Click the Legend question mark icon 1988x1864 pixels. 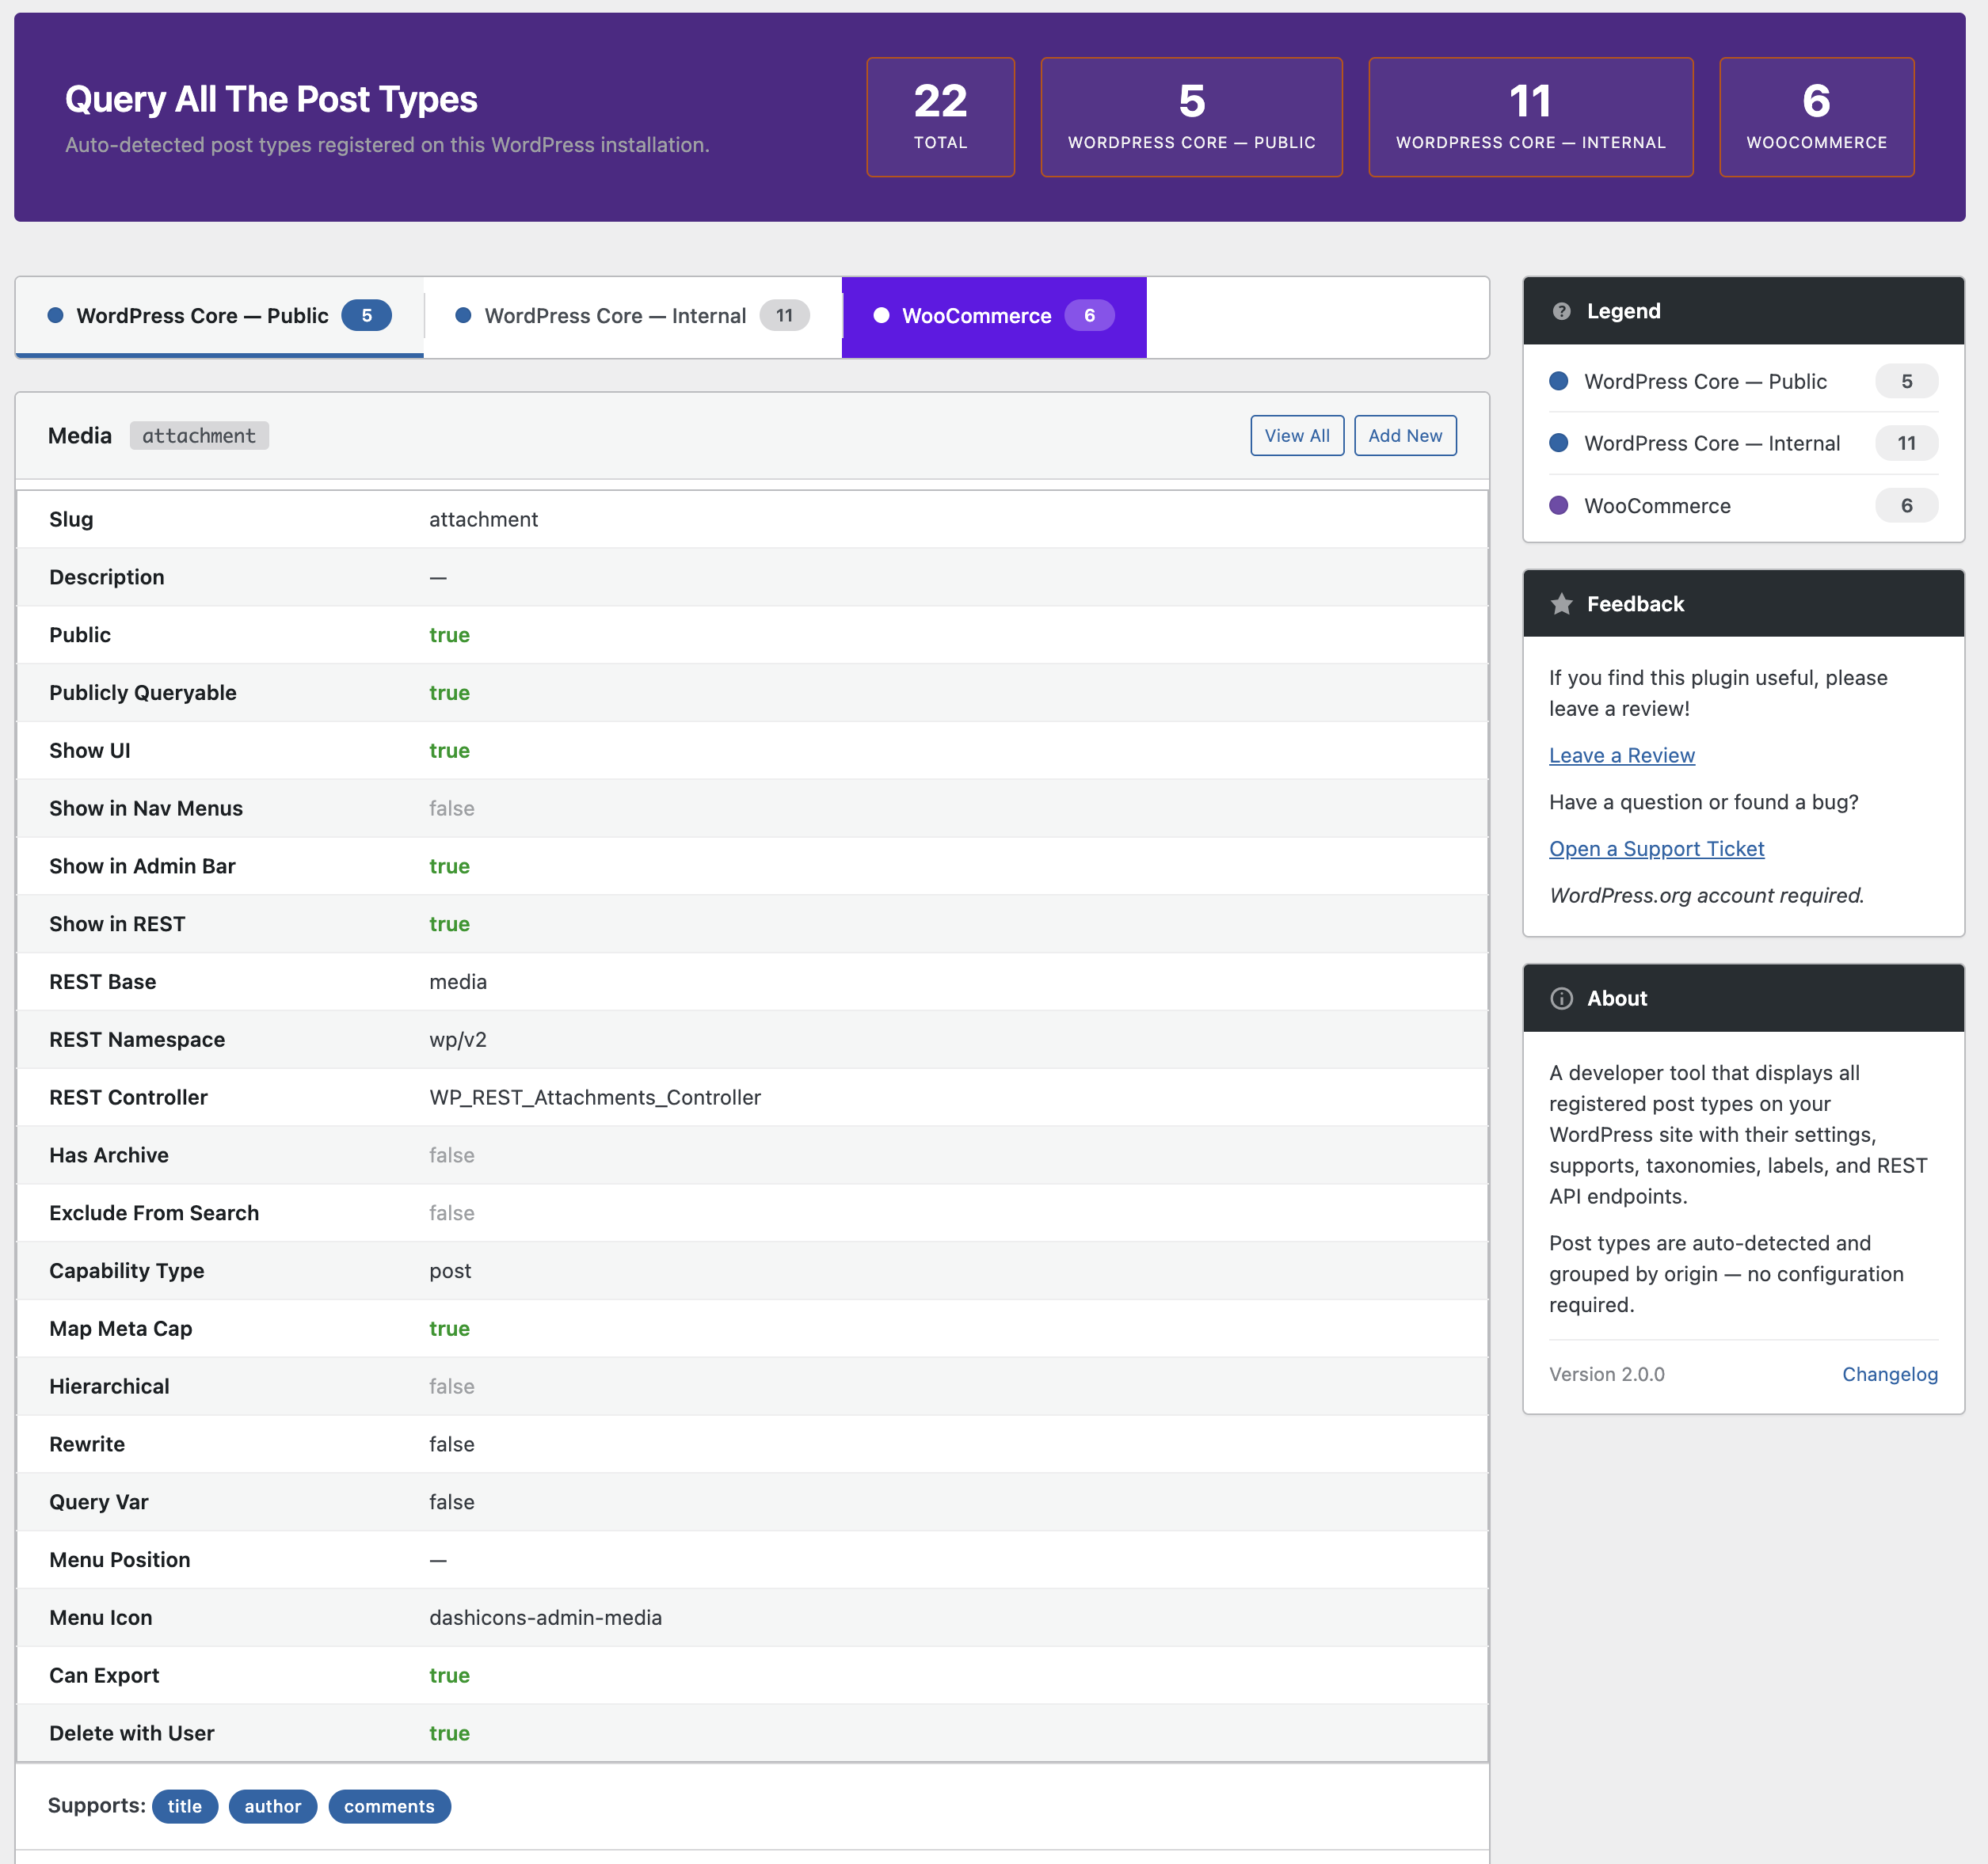pos(1561,311)
